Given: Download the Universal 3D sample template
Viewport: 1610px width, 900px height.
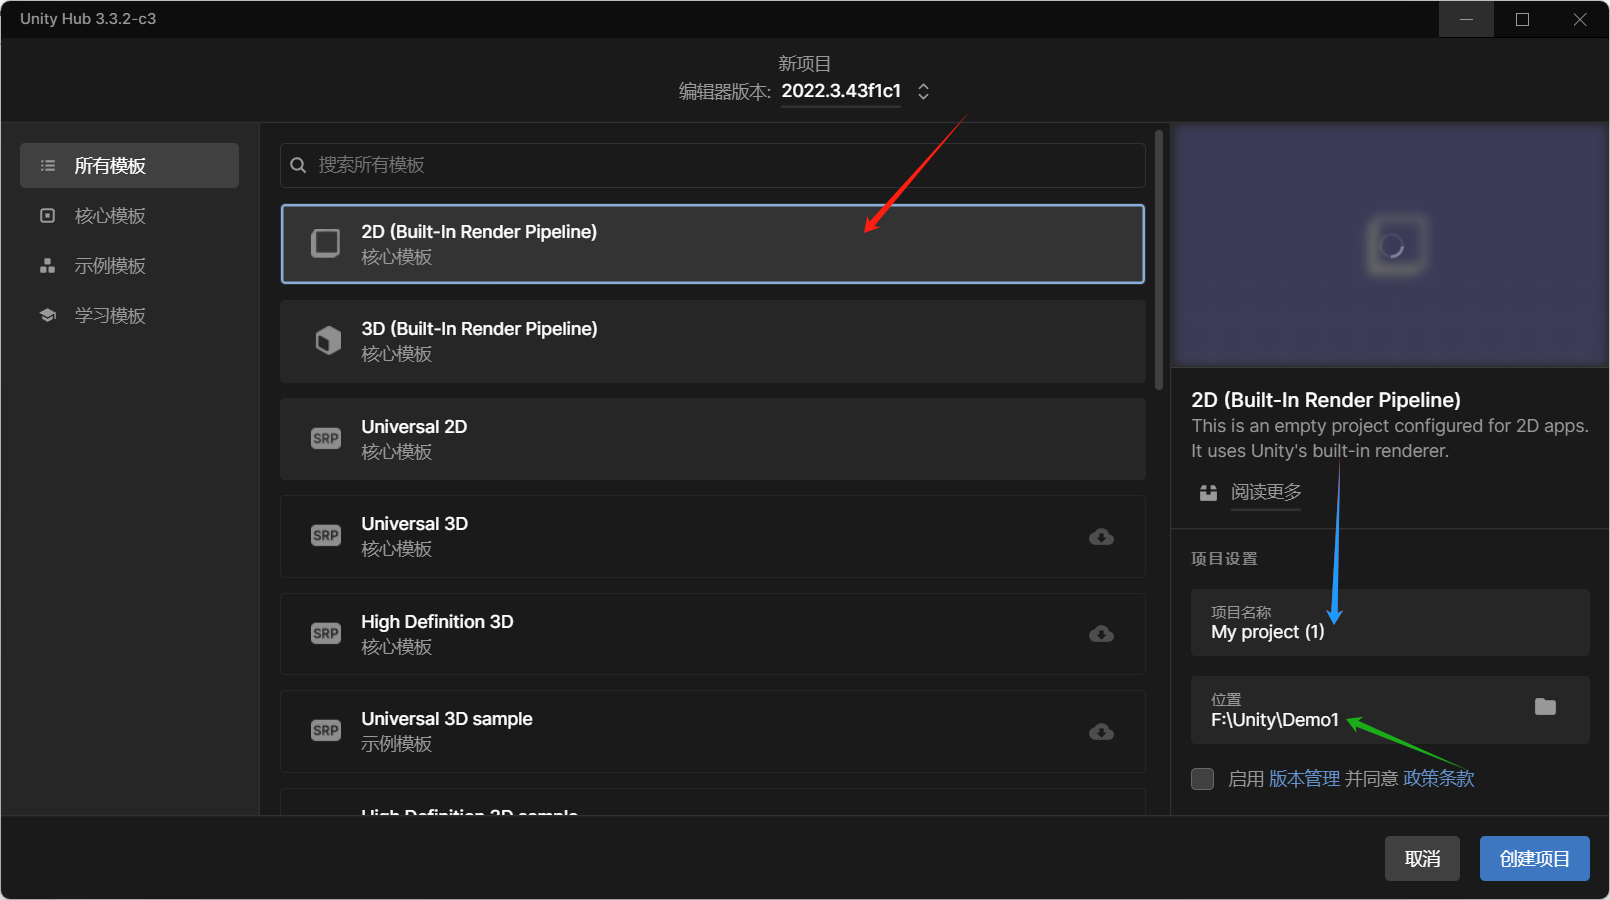Looking at the screenshot, I should point(1101,732).
